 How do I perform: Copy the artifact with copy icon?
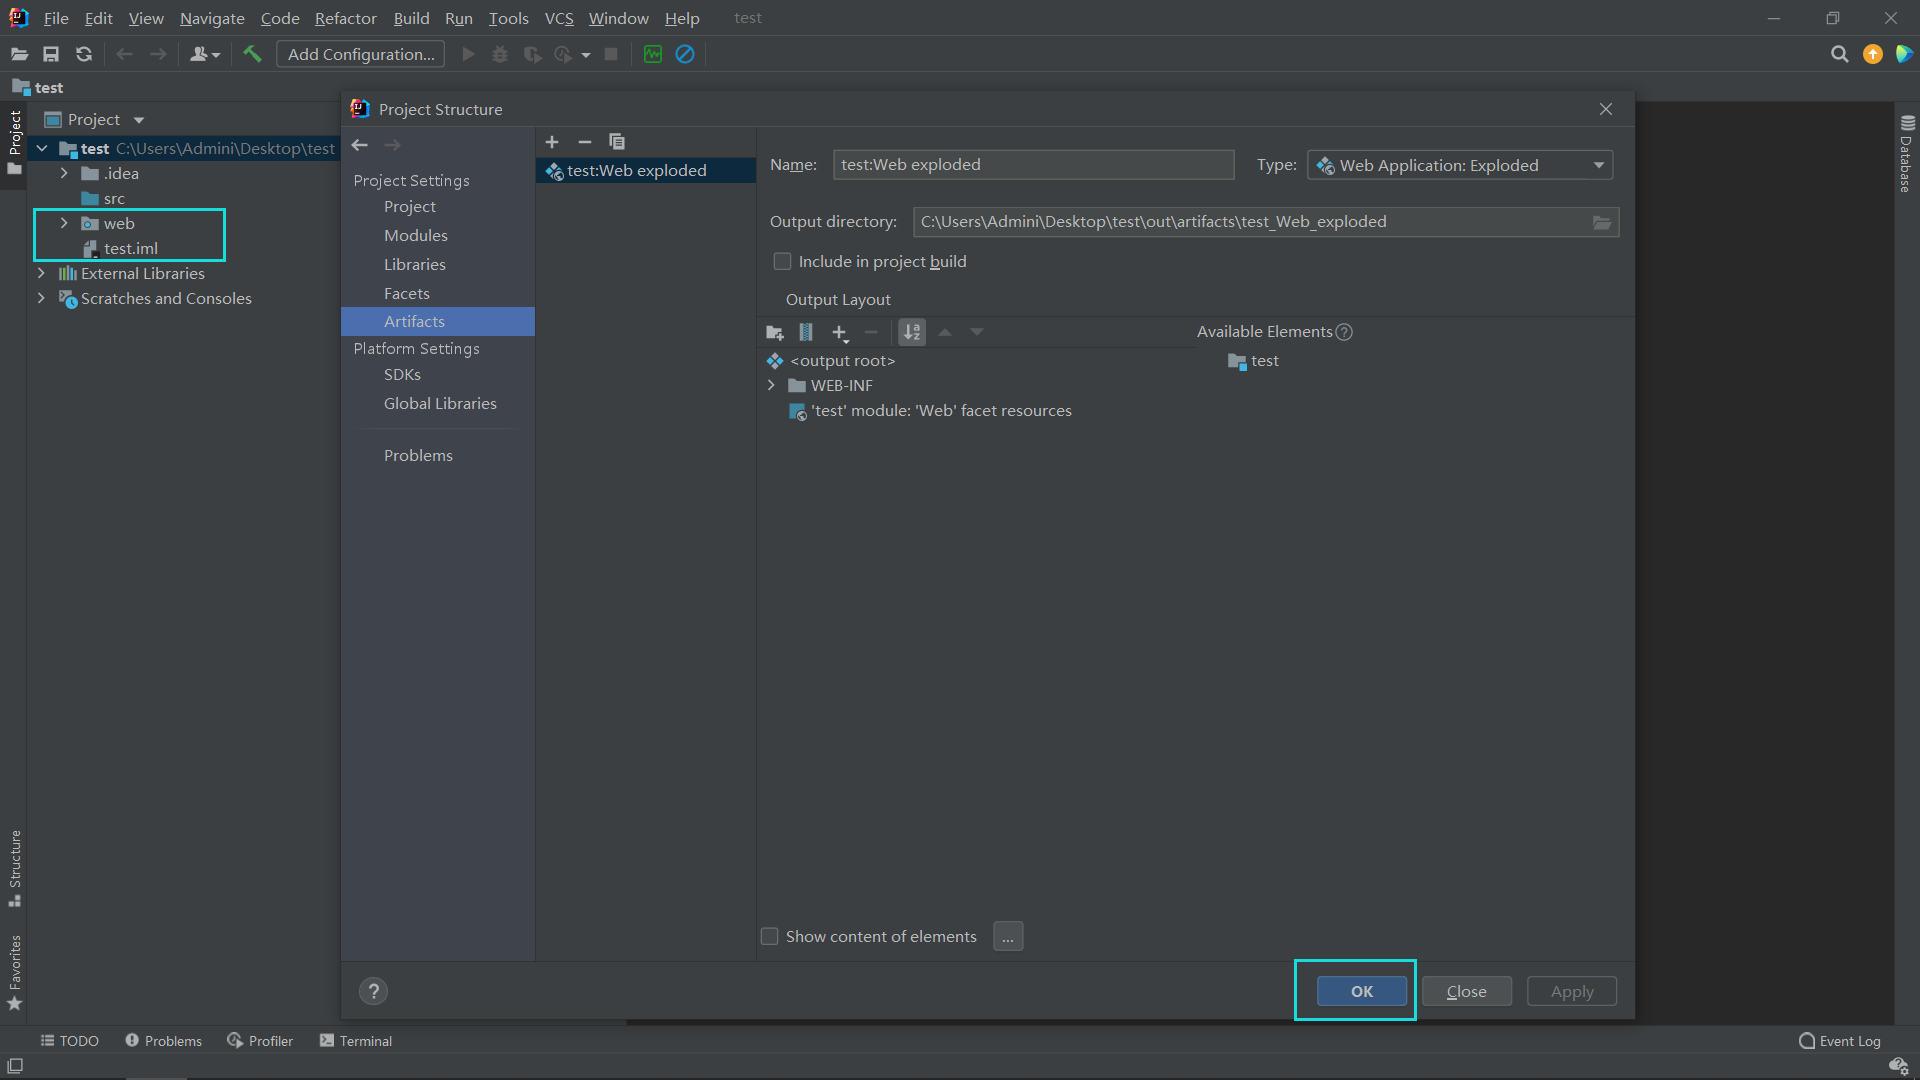point(617,142)
